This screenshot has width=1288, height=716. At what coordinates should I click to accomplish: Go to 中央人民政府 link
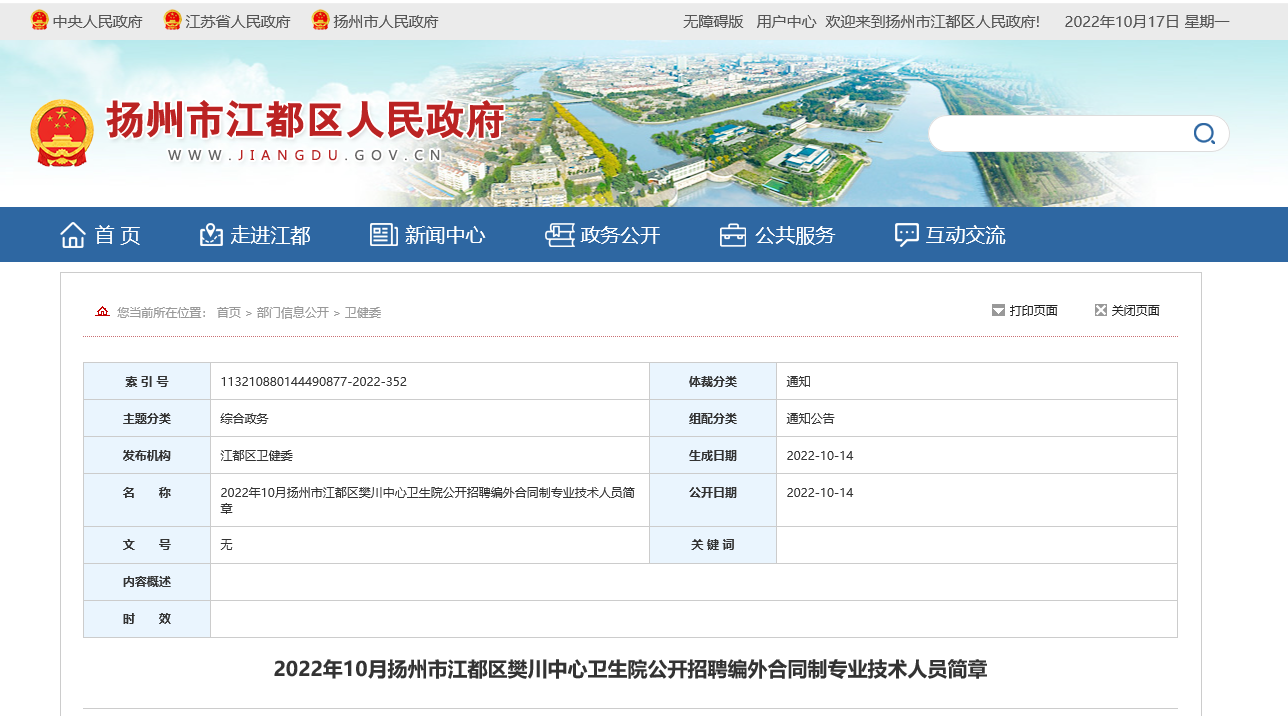pos(97,21)
